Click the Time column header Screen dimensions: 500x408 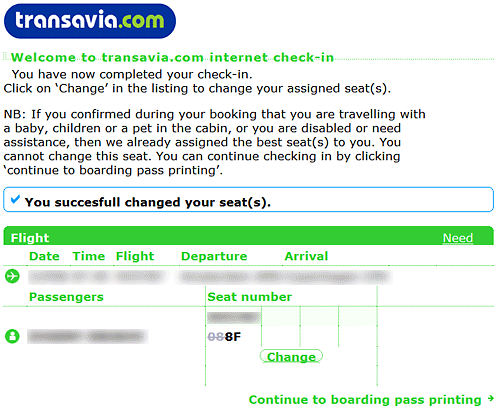pyautogui.click(x=89, y=256)
